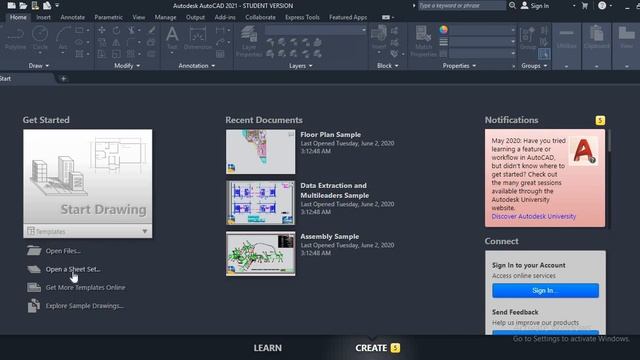Open the layer selection dropdown
Image resolution: width=640 pixels, height=360 pixels.
[x=316, y=30]
